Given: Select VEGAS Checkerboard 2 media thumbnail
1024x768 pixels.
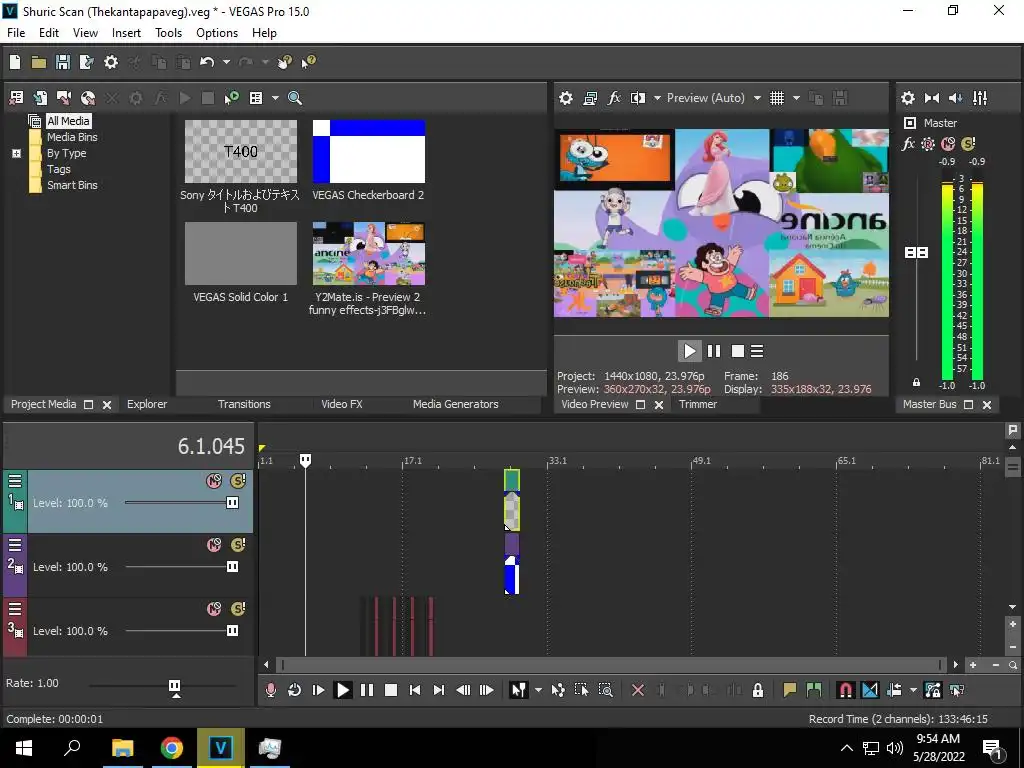Looking at the screenshot, I should pos(368,152).
